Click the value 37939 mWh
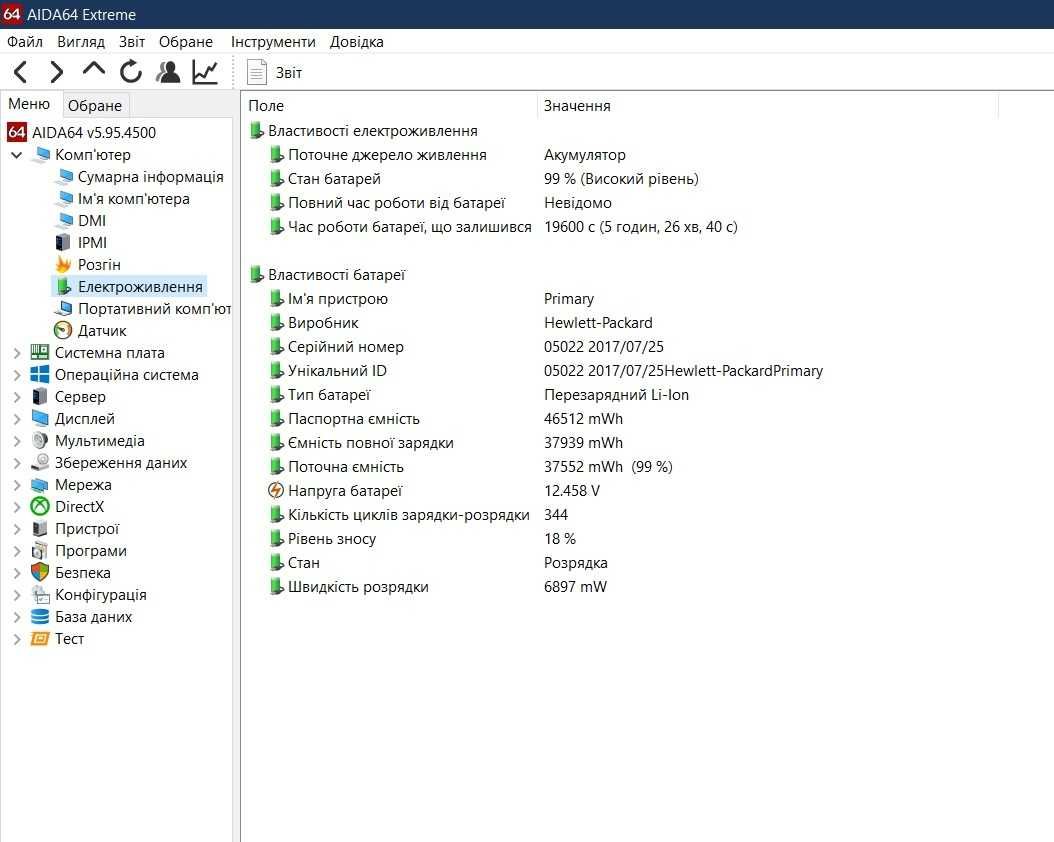This screenshot has height=842, width=1054. coord(583,443)
